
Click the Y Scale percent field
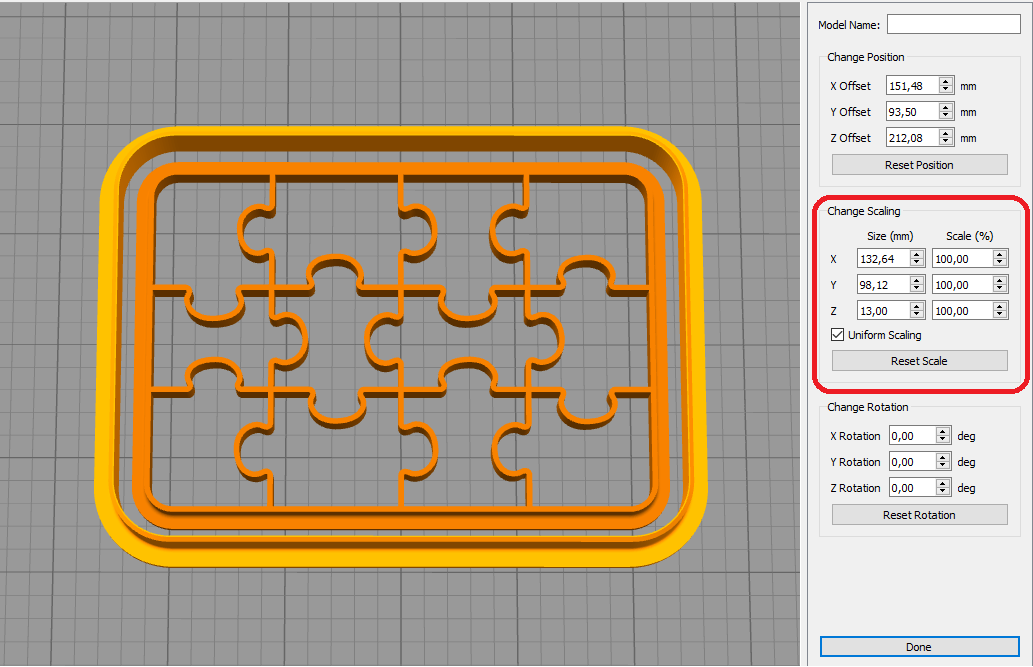point(963,285)
